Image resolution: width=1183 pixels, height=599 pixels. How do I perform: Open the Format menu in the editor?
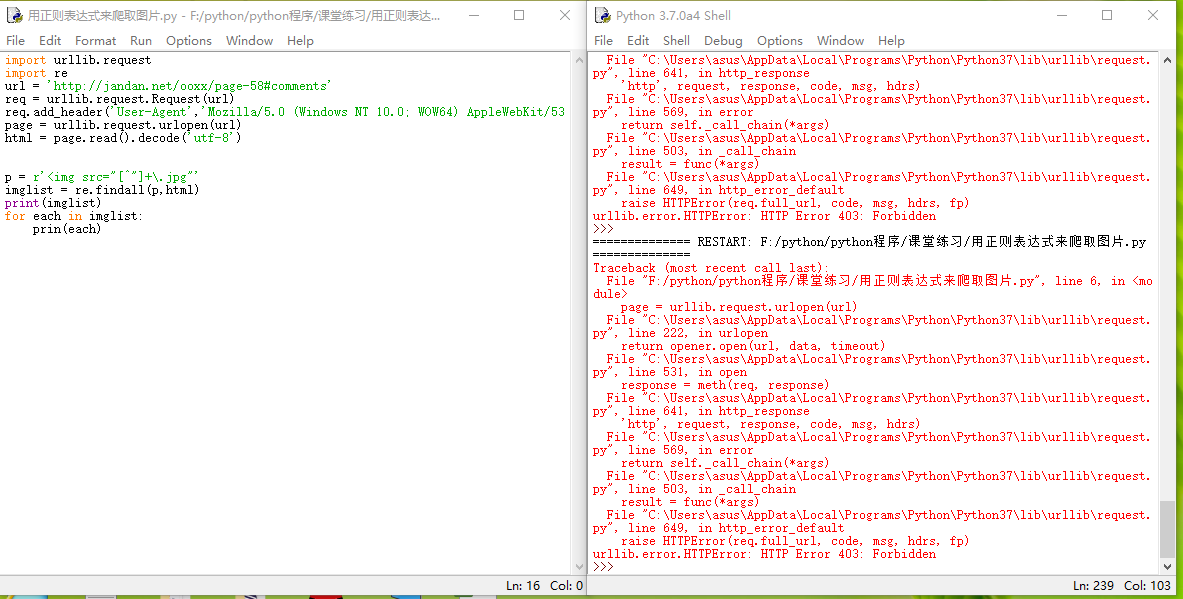tap(95, 41)
